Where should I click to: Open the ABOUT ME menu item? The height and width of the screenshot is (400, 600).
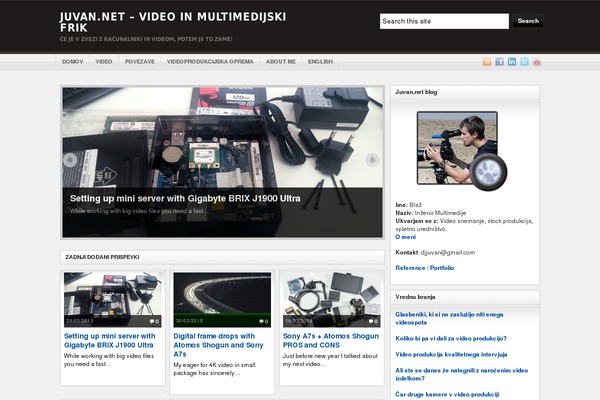281,62
